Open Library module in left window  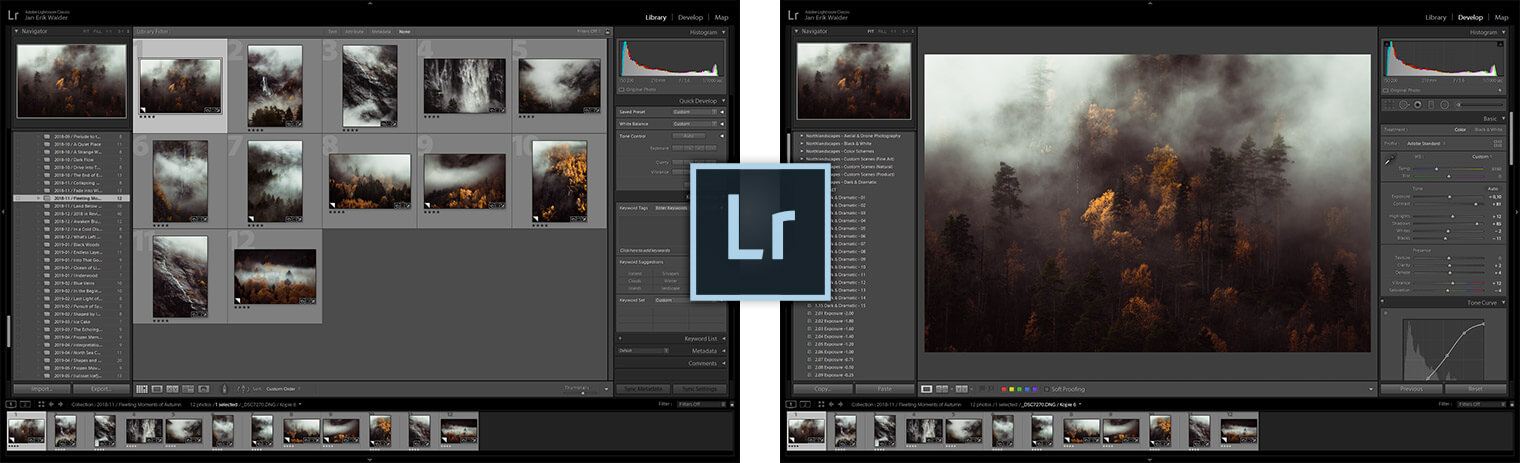click(656, 17)
